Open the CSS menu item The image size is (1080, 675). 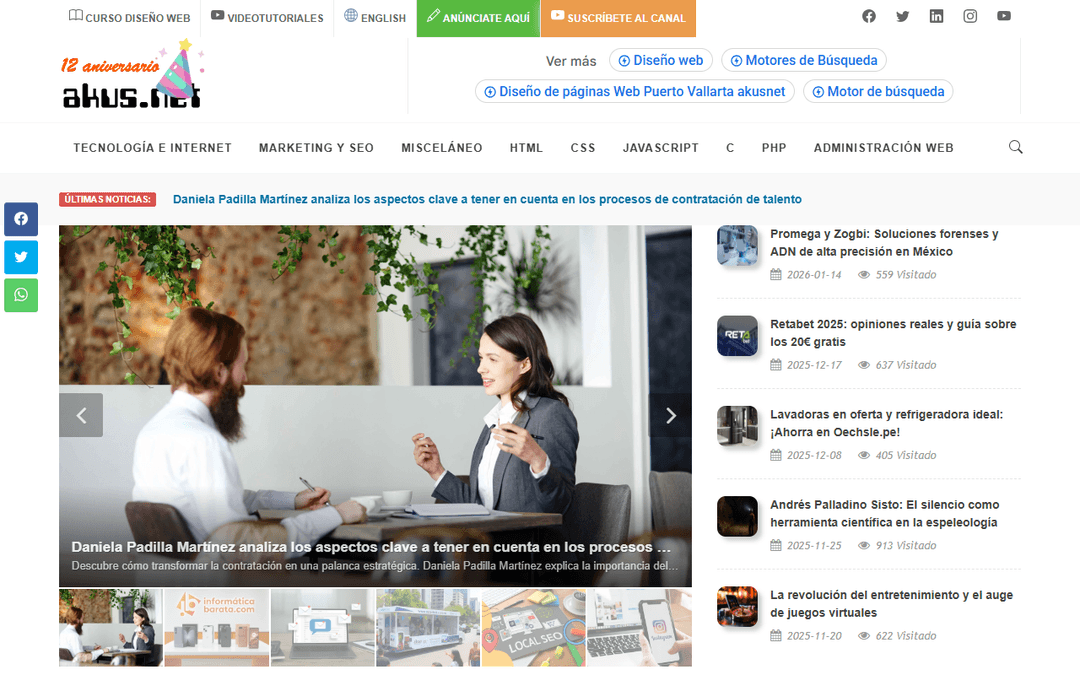click(x=583, y=148)
